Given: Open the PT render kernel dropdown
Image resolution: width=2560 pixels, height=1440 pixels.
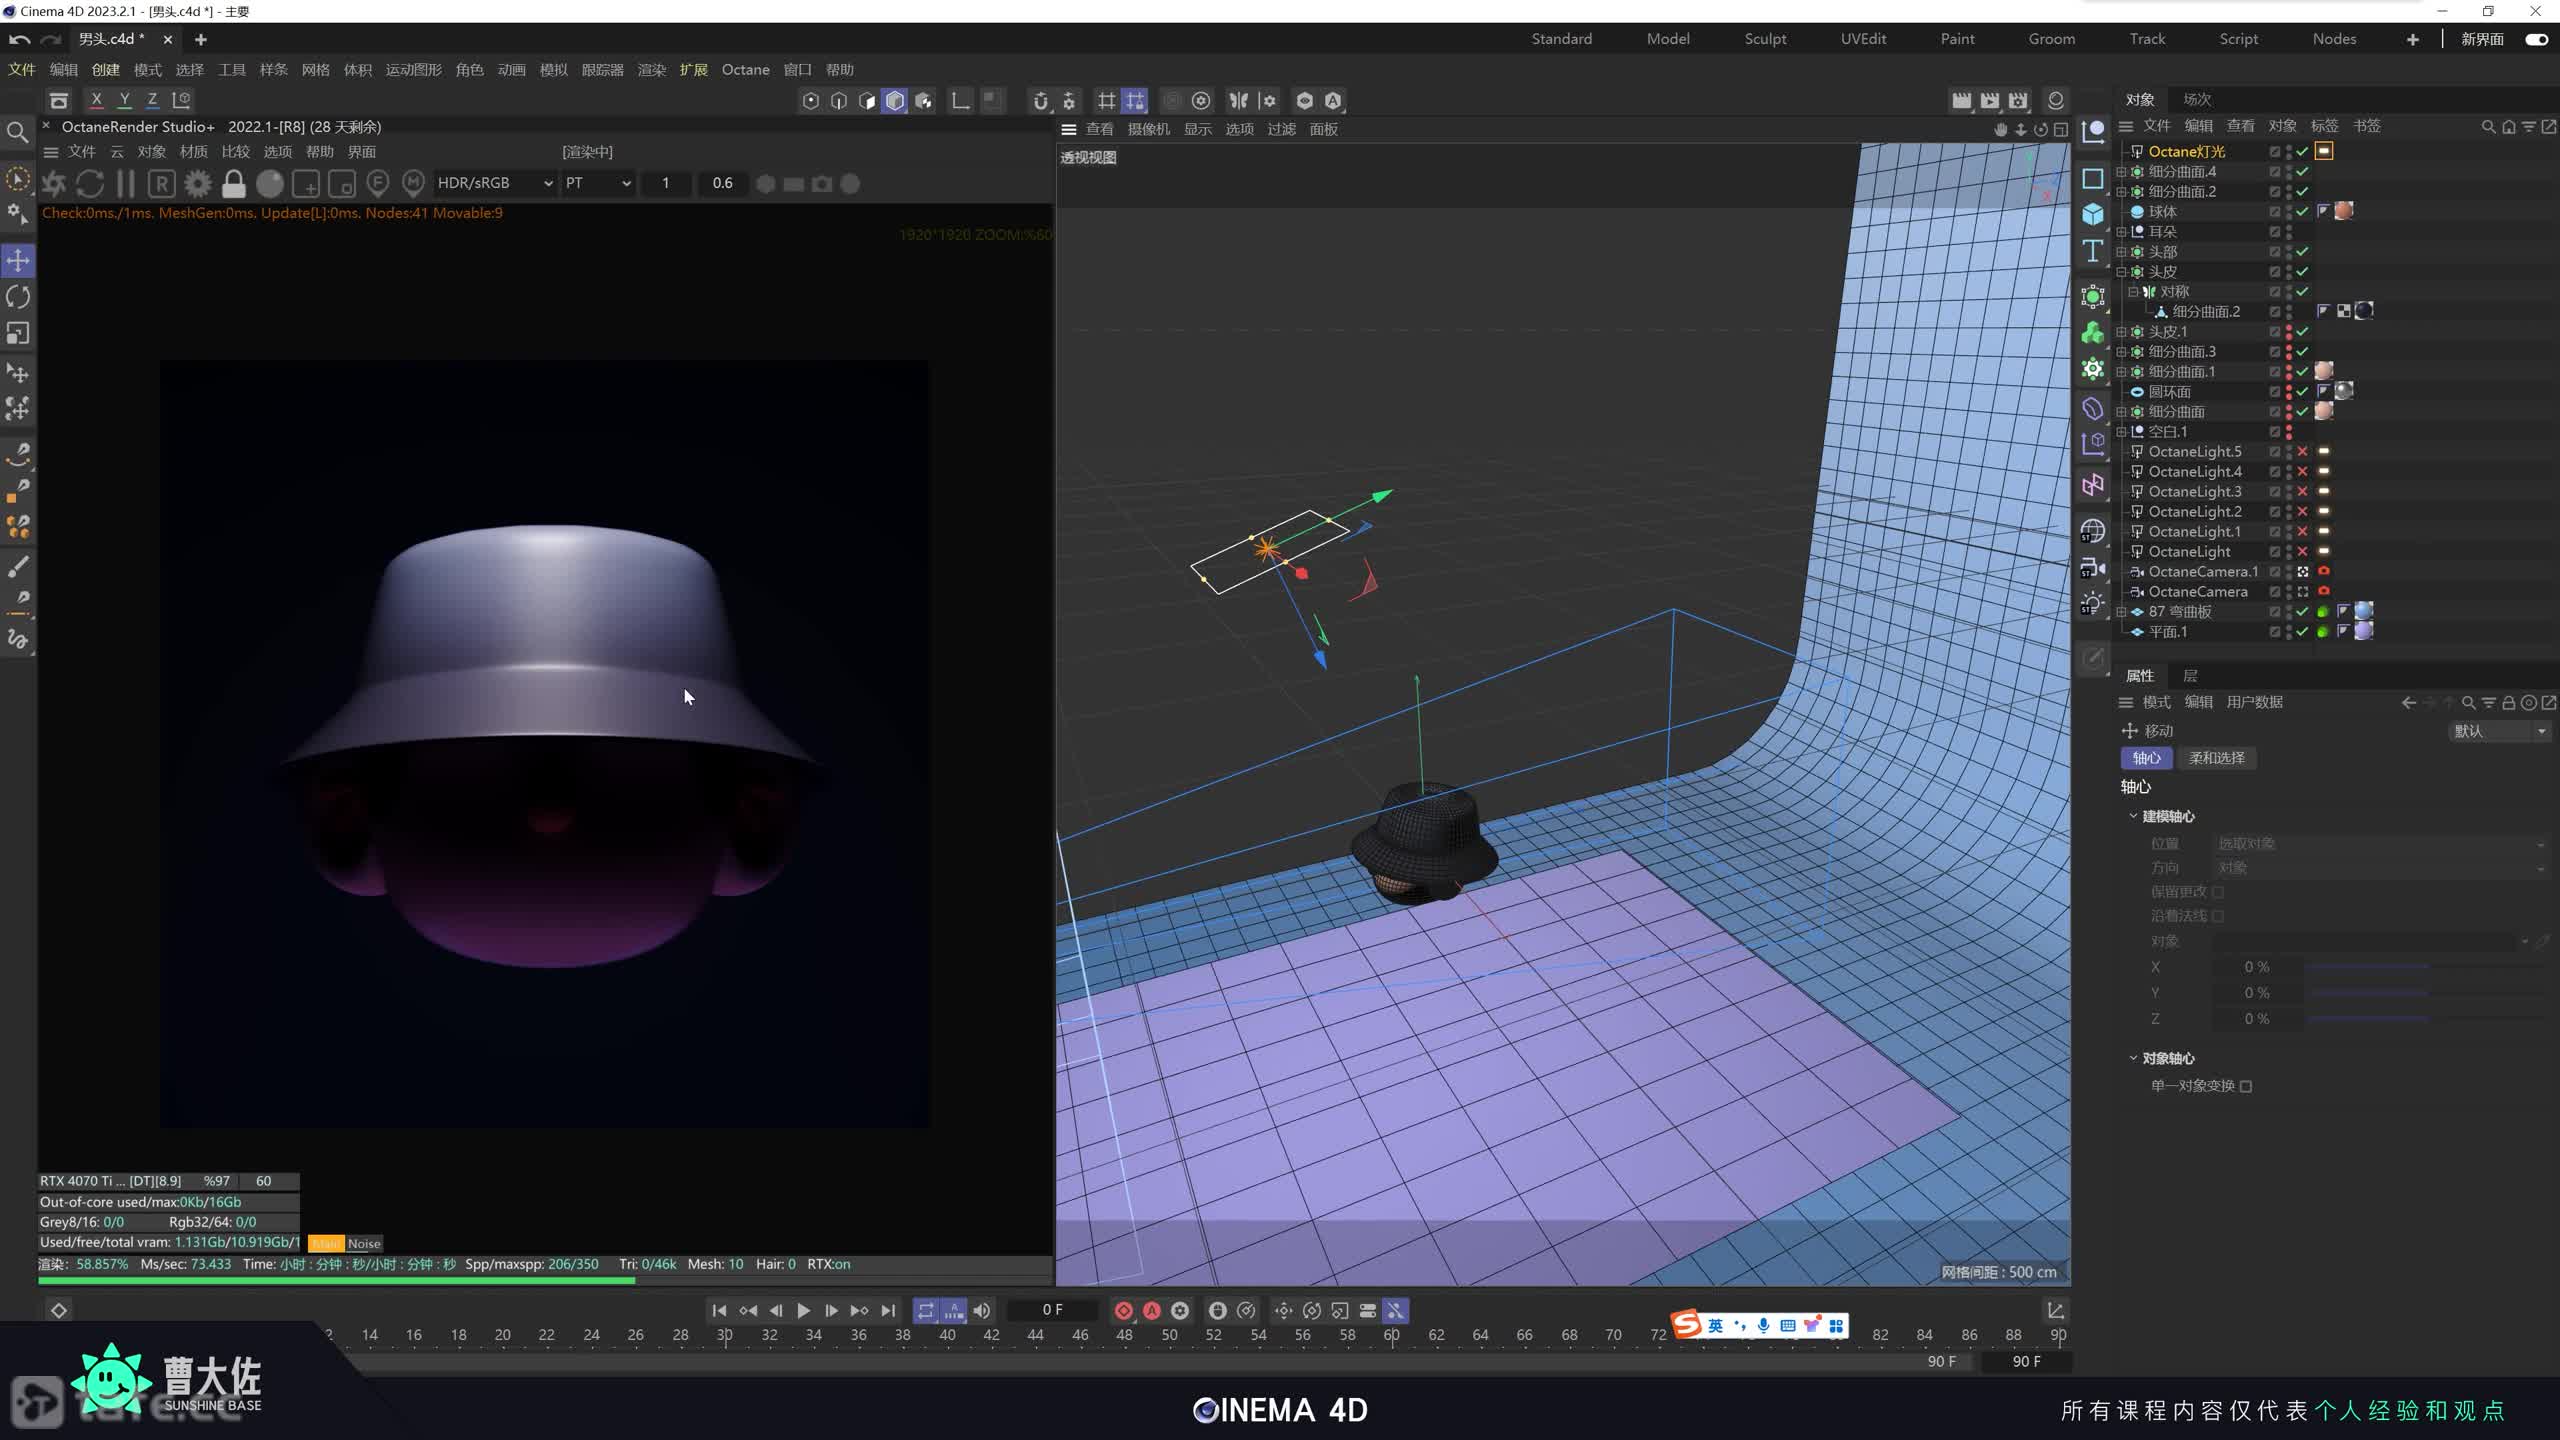Looking at the screenshot, I should [x=597, y=184].
